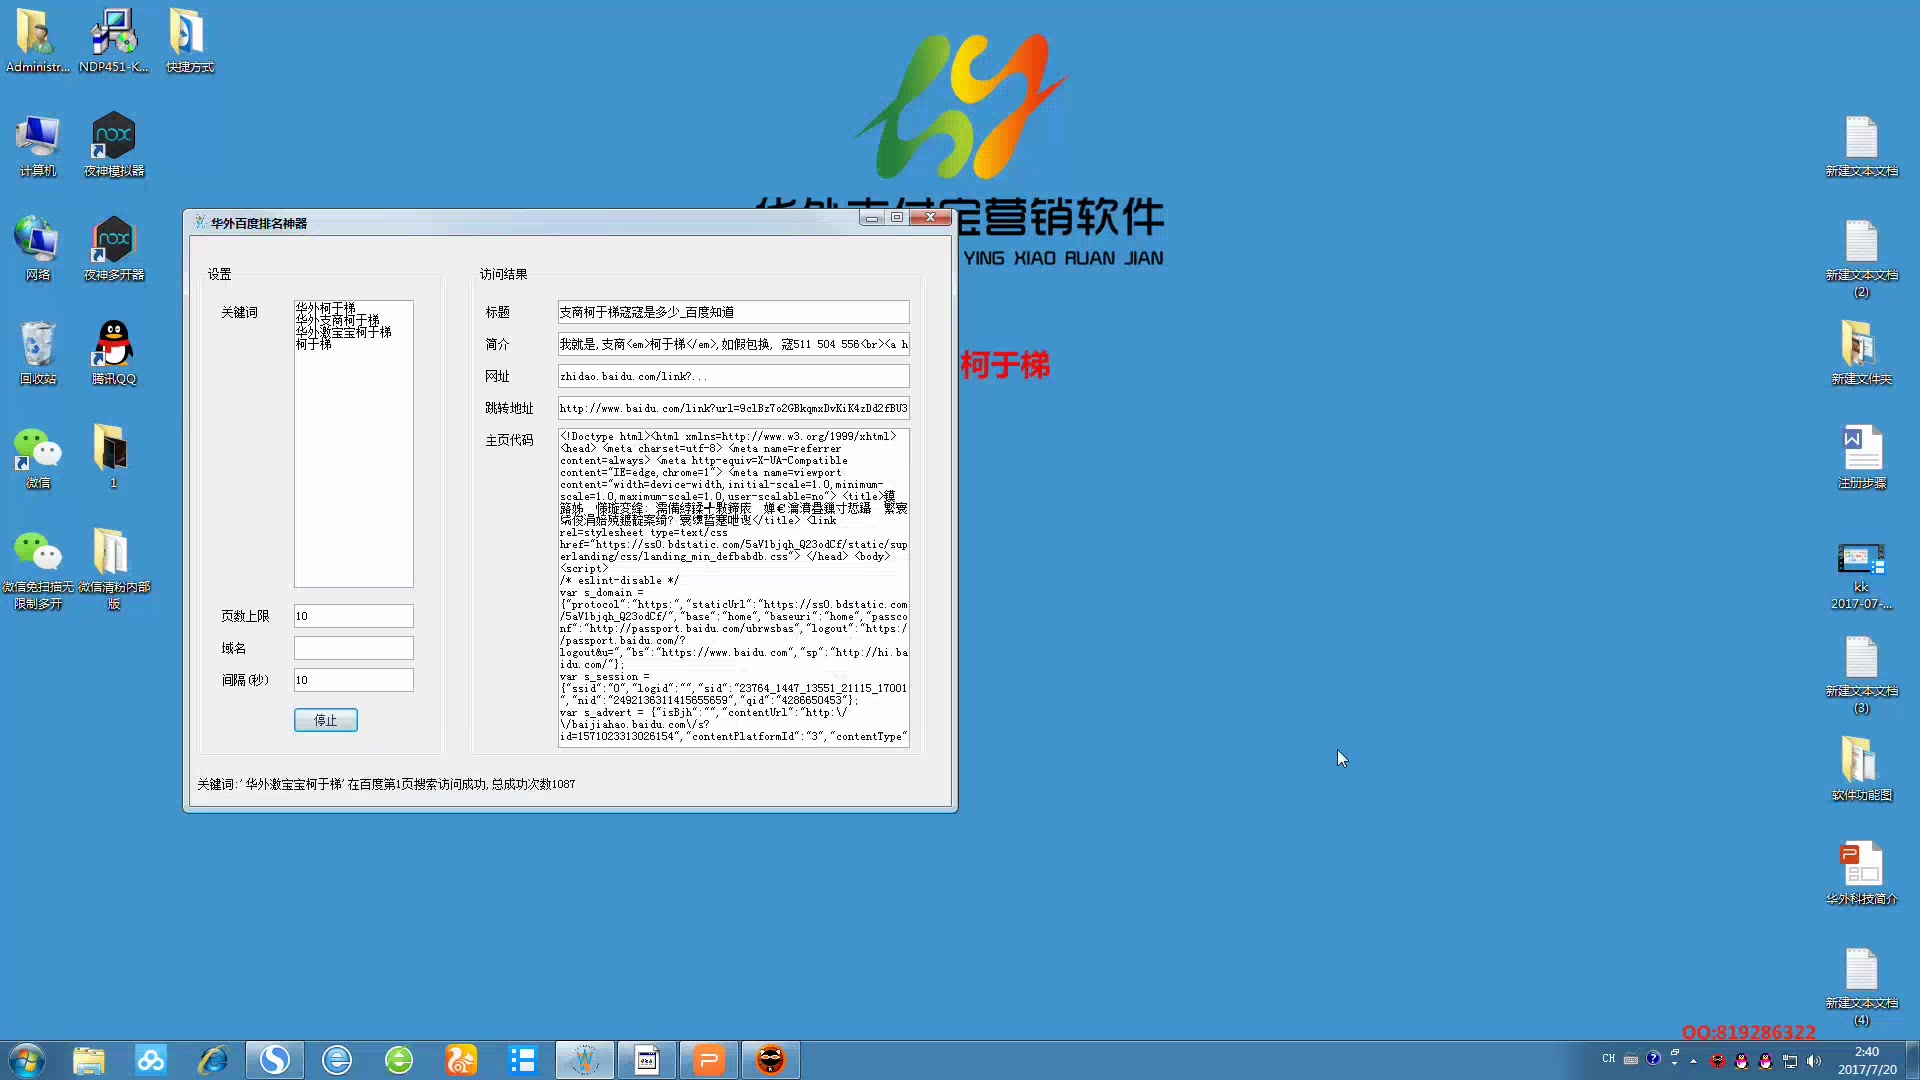Open UC browser squirrel icon
Screen dimensions: 1920x1080
[461, 1060]
